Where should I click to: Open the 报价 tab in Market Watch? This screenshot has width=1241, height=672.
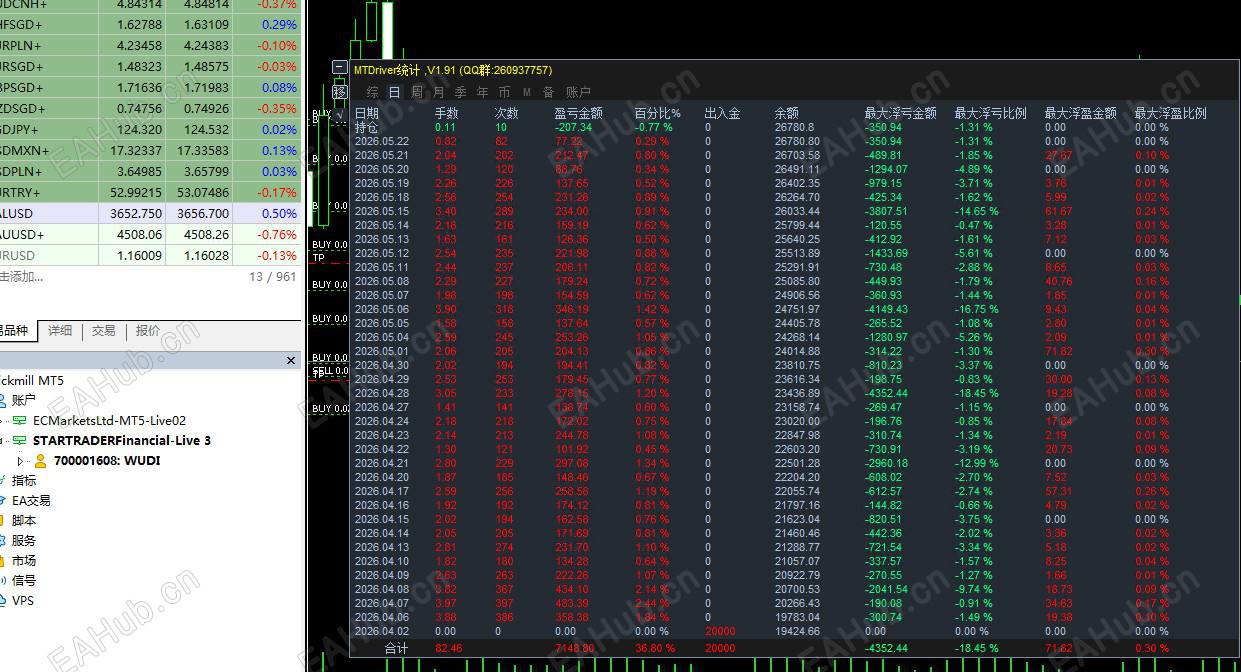[x=148, y=331]
